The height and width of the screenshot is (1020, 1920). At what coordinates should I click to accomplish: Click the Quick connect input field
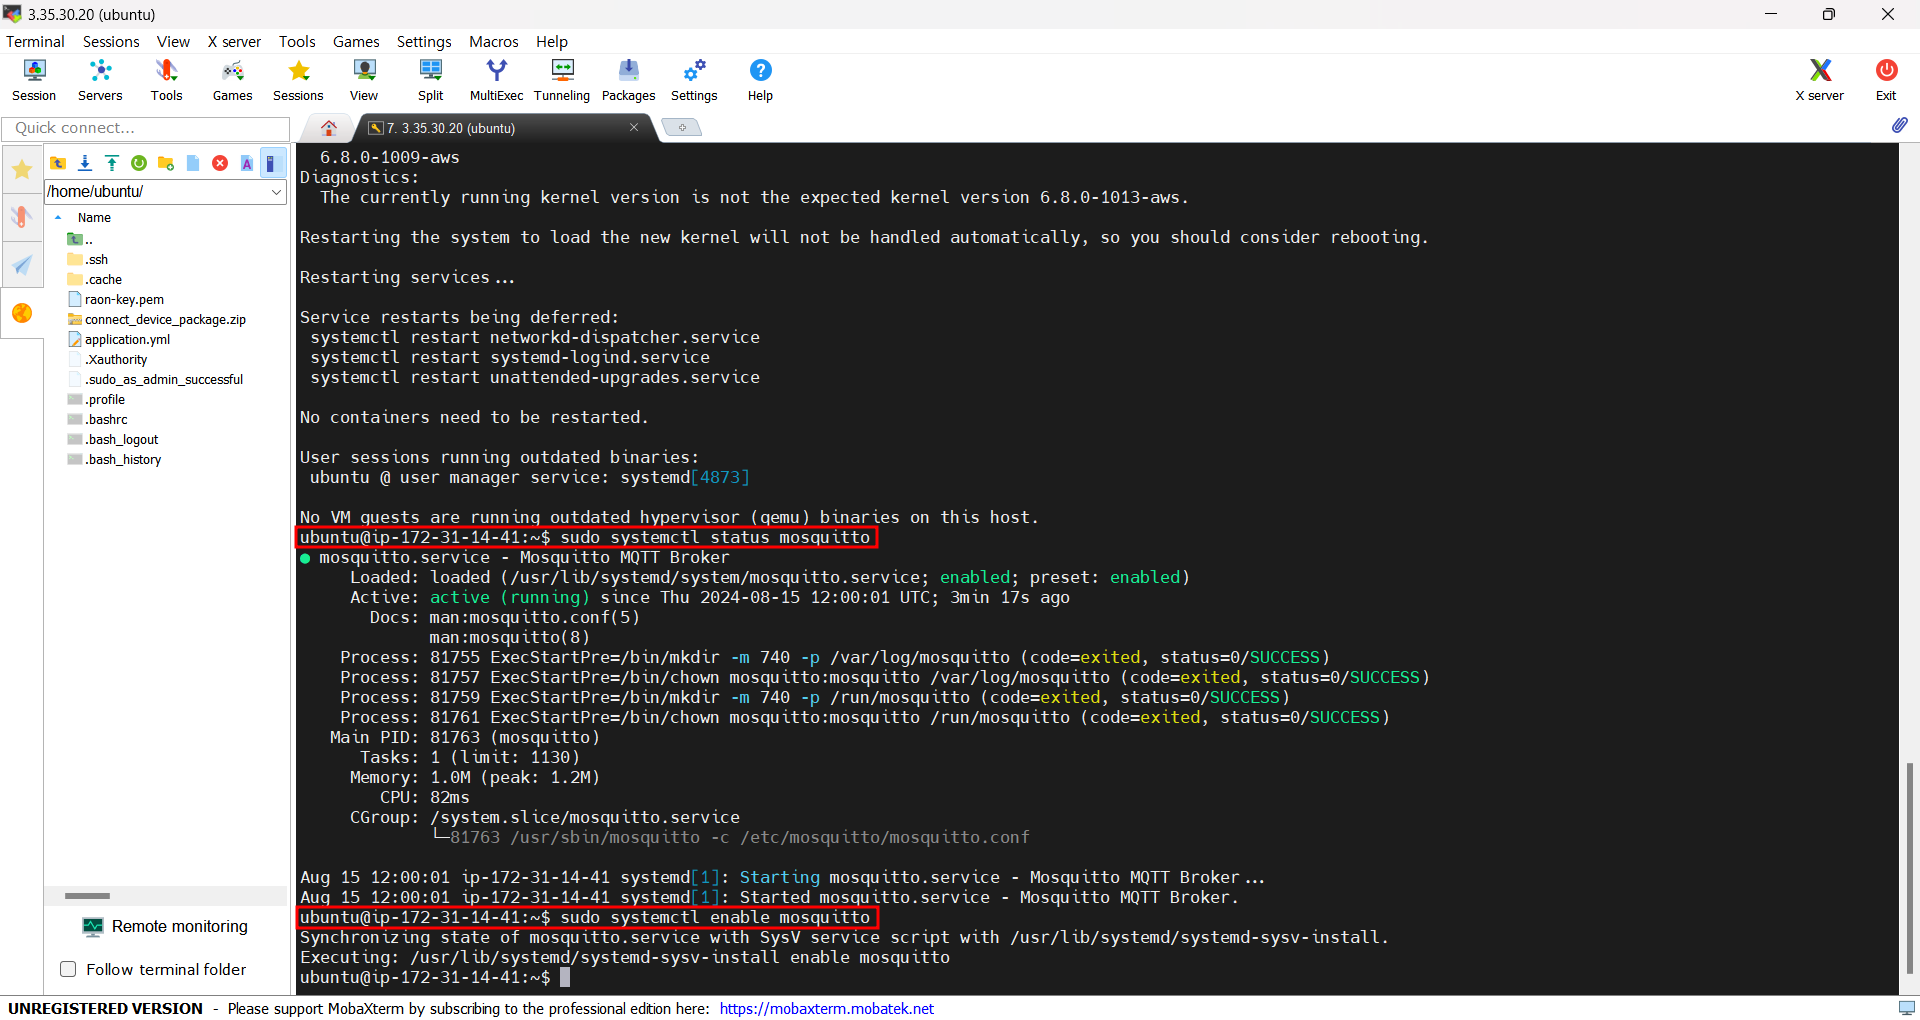[x=146, y=128]
